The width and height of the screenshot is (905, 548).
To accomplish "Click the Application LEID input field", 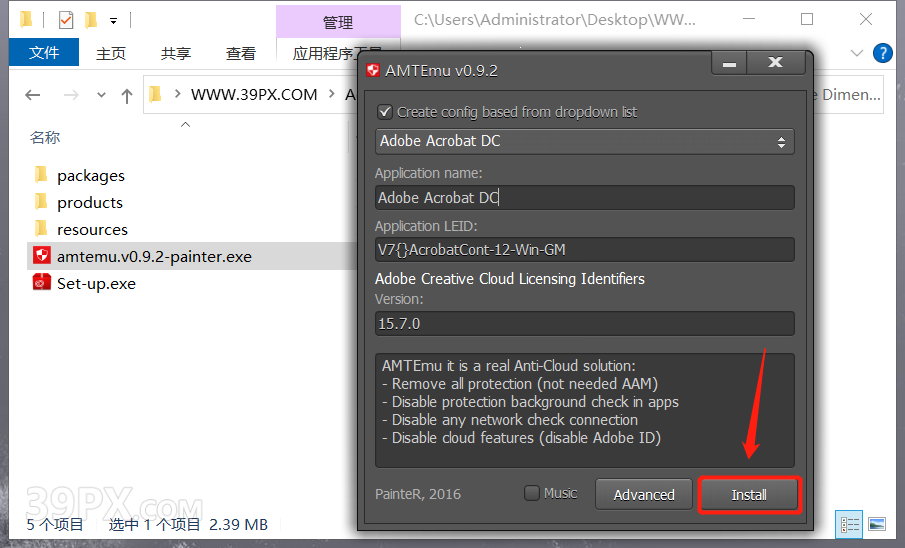I will tap(585, 249).
